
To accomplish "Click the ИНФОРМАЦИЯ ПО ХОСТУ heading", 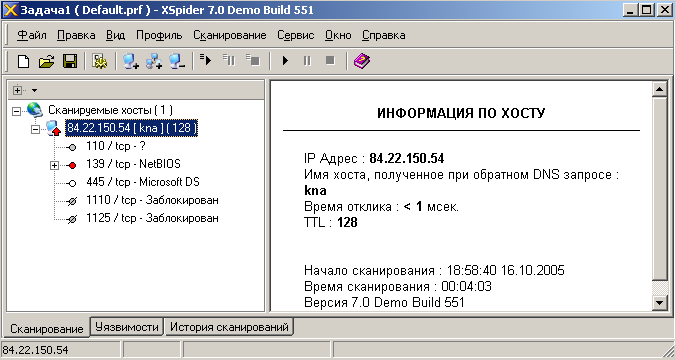I will pos(461,113).
